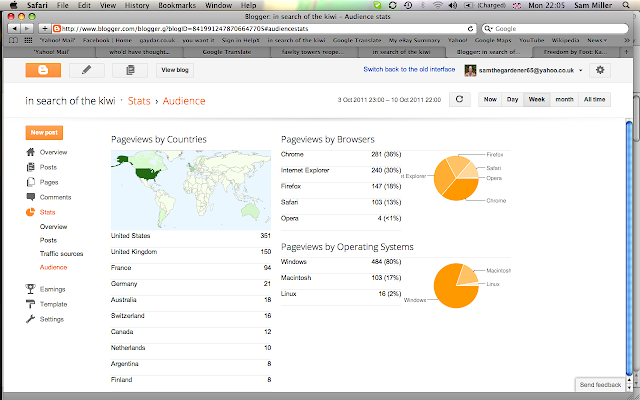Click Switch back to the old interface
Viewport: 640px width, 400px height.
coord(409,69)
